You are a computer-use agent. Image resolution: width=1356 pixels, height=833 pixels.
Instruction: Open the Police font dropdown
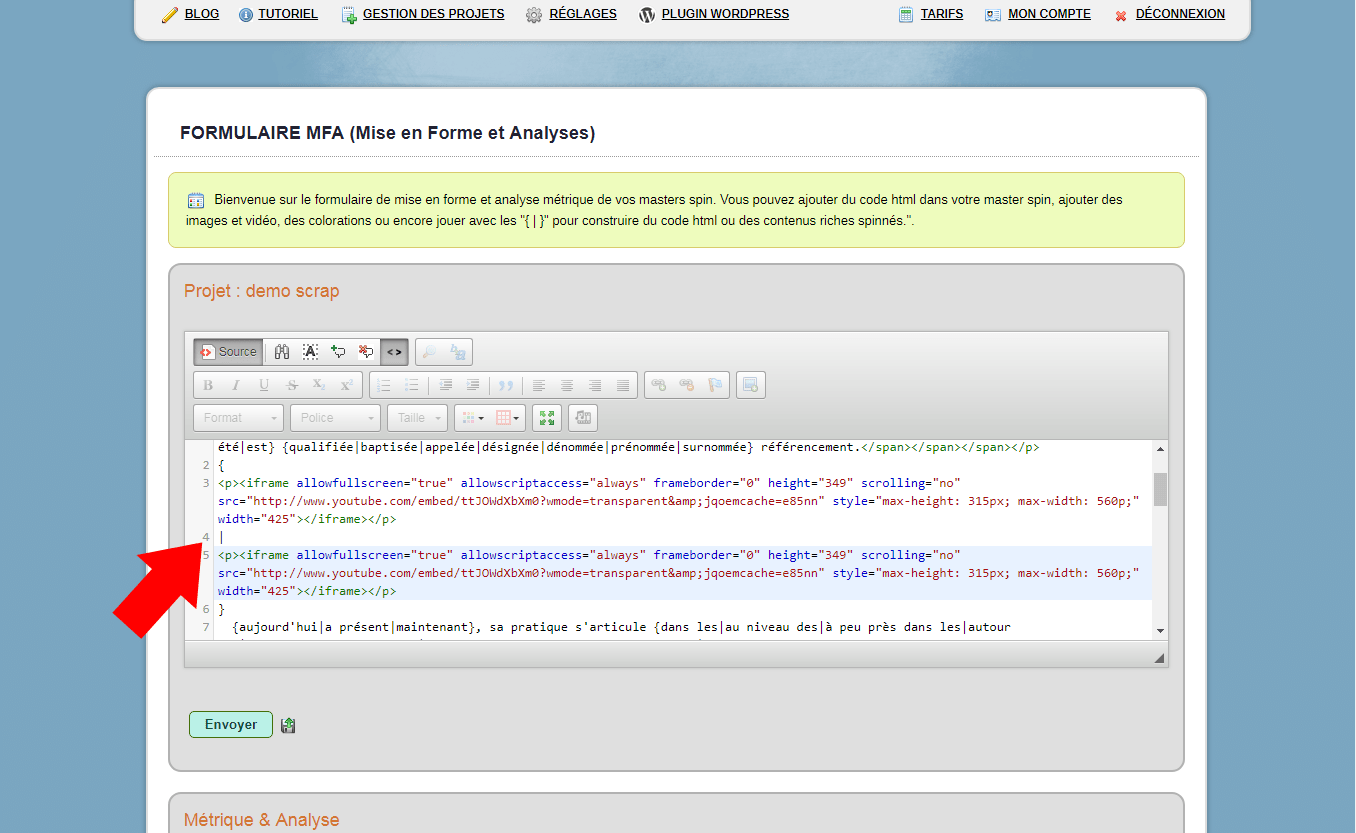(335, 417)
